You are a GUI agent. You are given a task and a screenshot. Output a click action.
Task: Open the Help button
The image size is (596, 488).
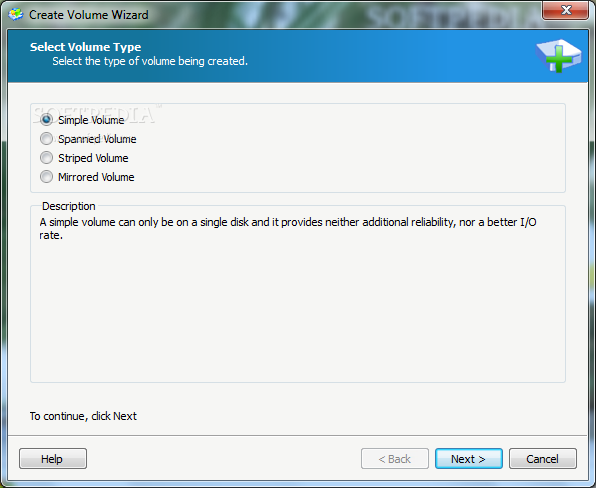point(53,459)
